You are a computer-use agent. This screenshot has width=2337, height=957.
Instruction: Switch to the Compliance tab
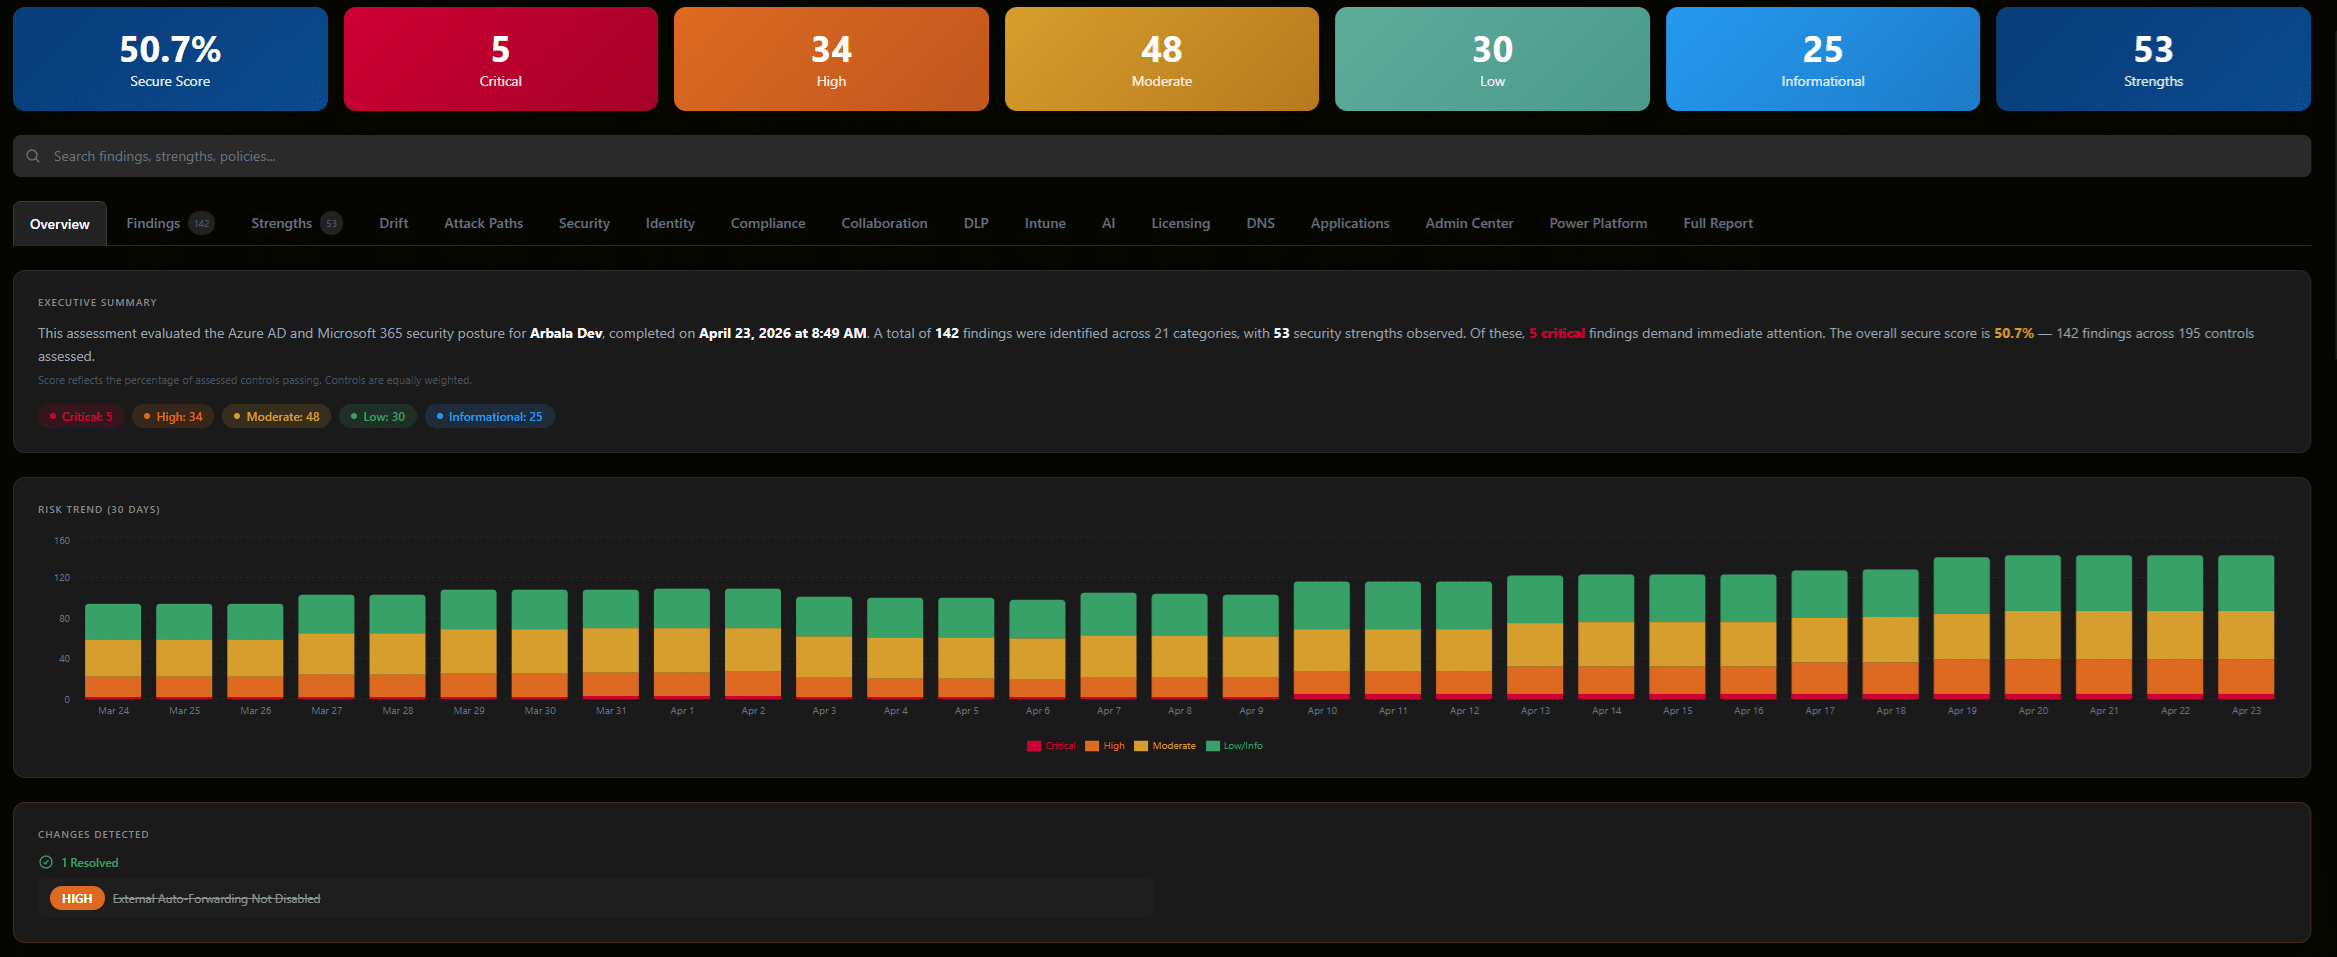click(767, 223)
